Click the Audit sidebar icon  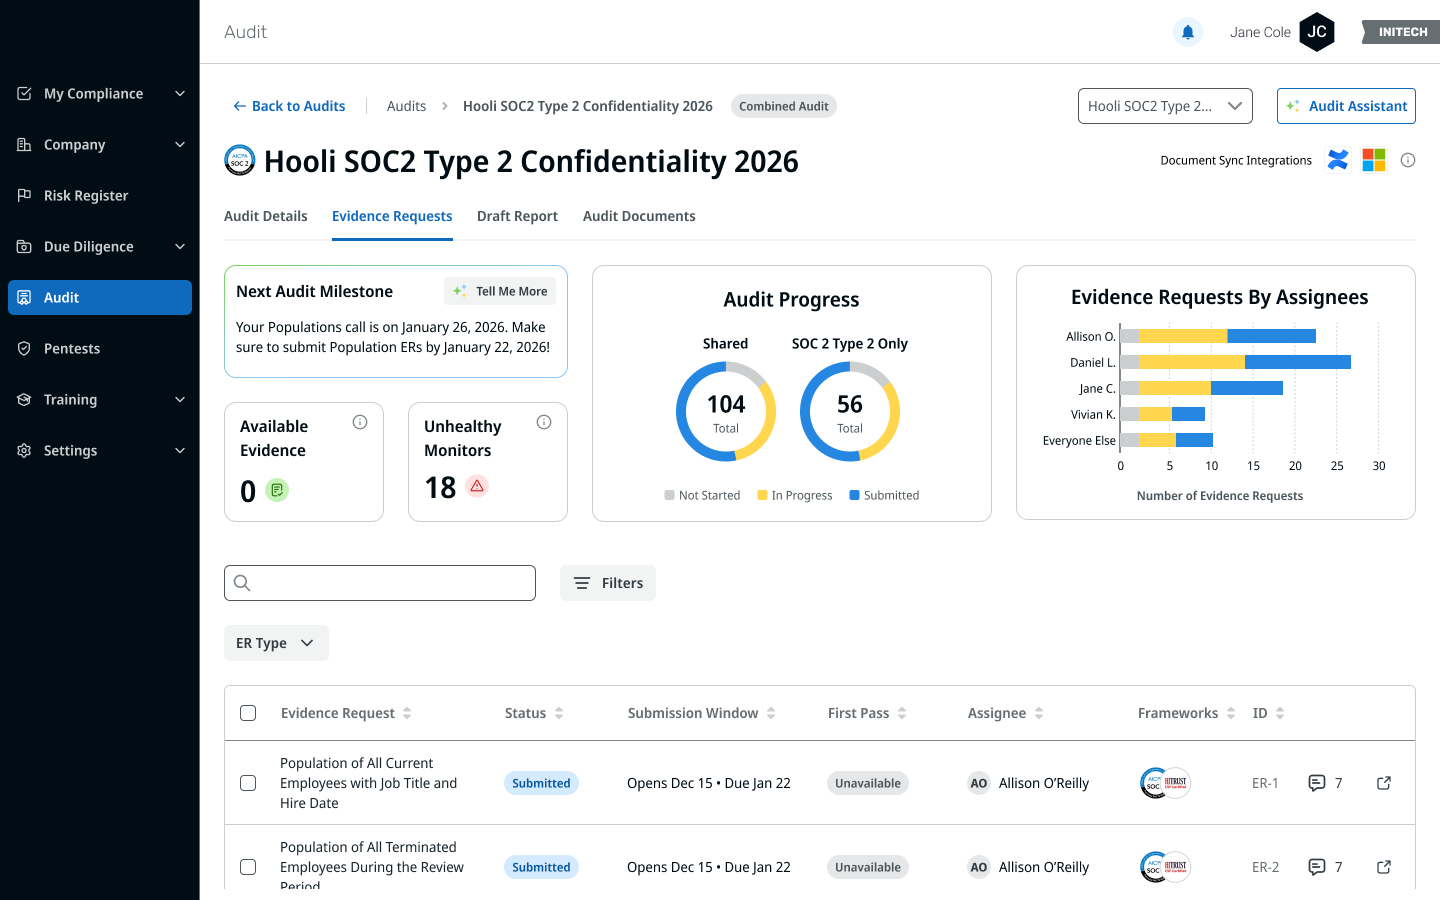point(24,297)
